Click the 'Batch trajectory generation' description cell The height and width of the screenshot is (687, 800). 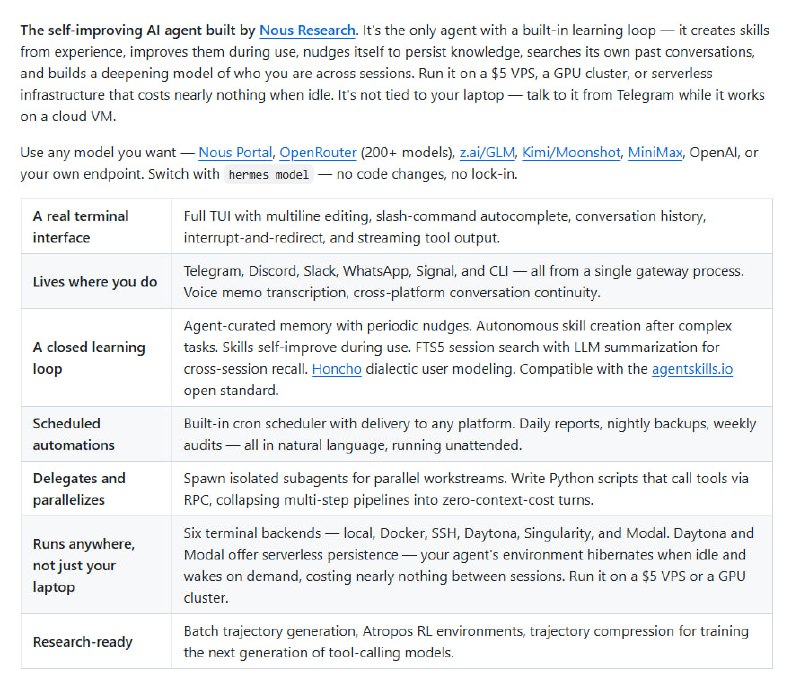coord(466,642)
